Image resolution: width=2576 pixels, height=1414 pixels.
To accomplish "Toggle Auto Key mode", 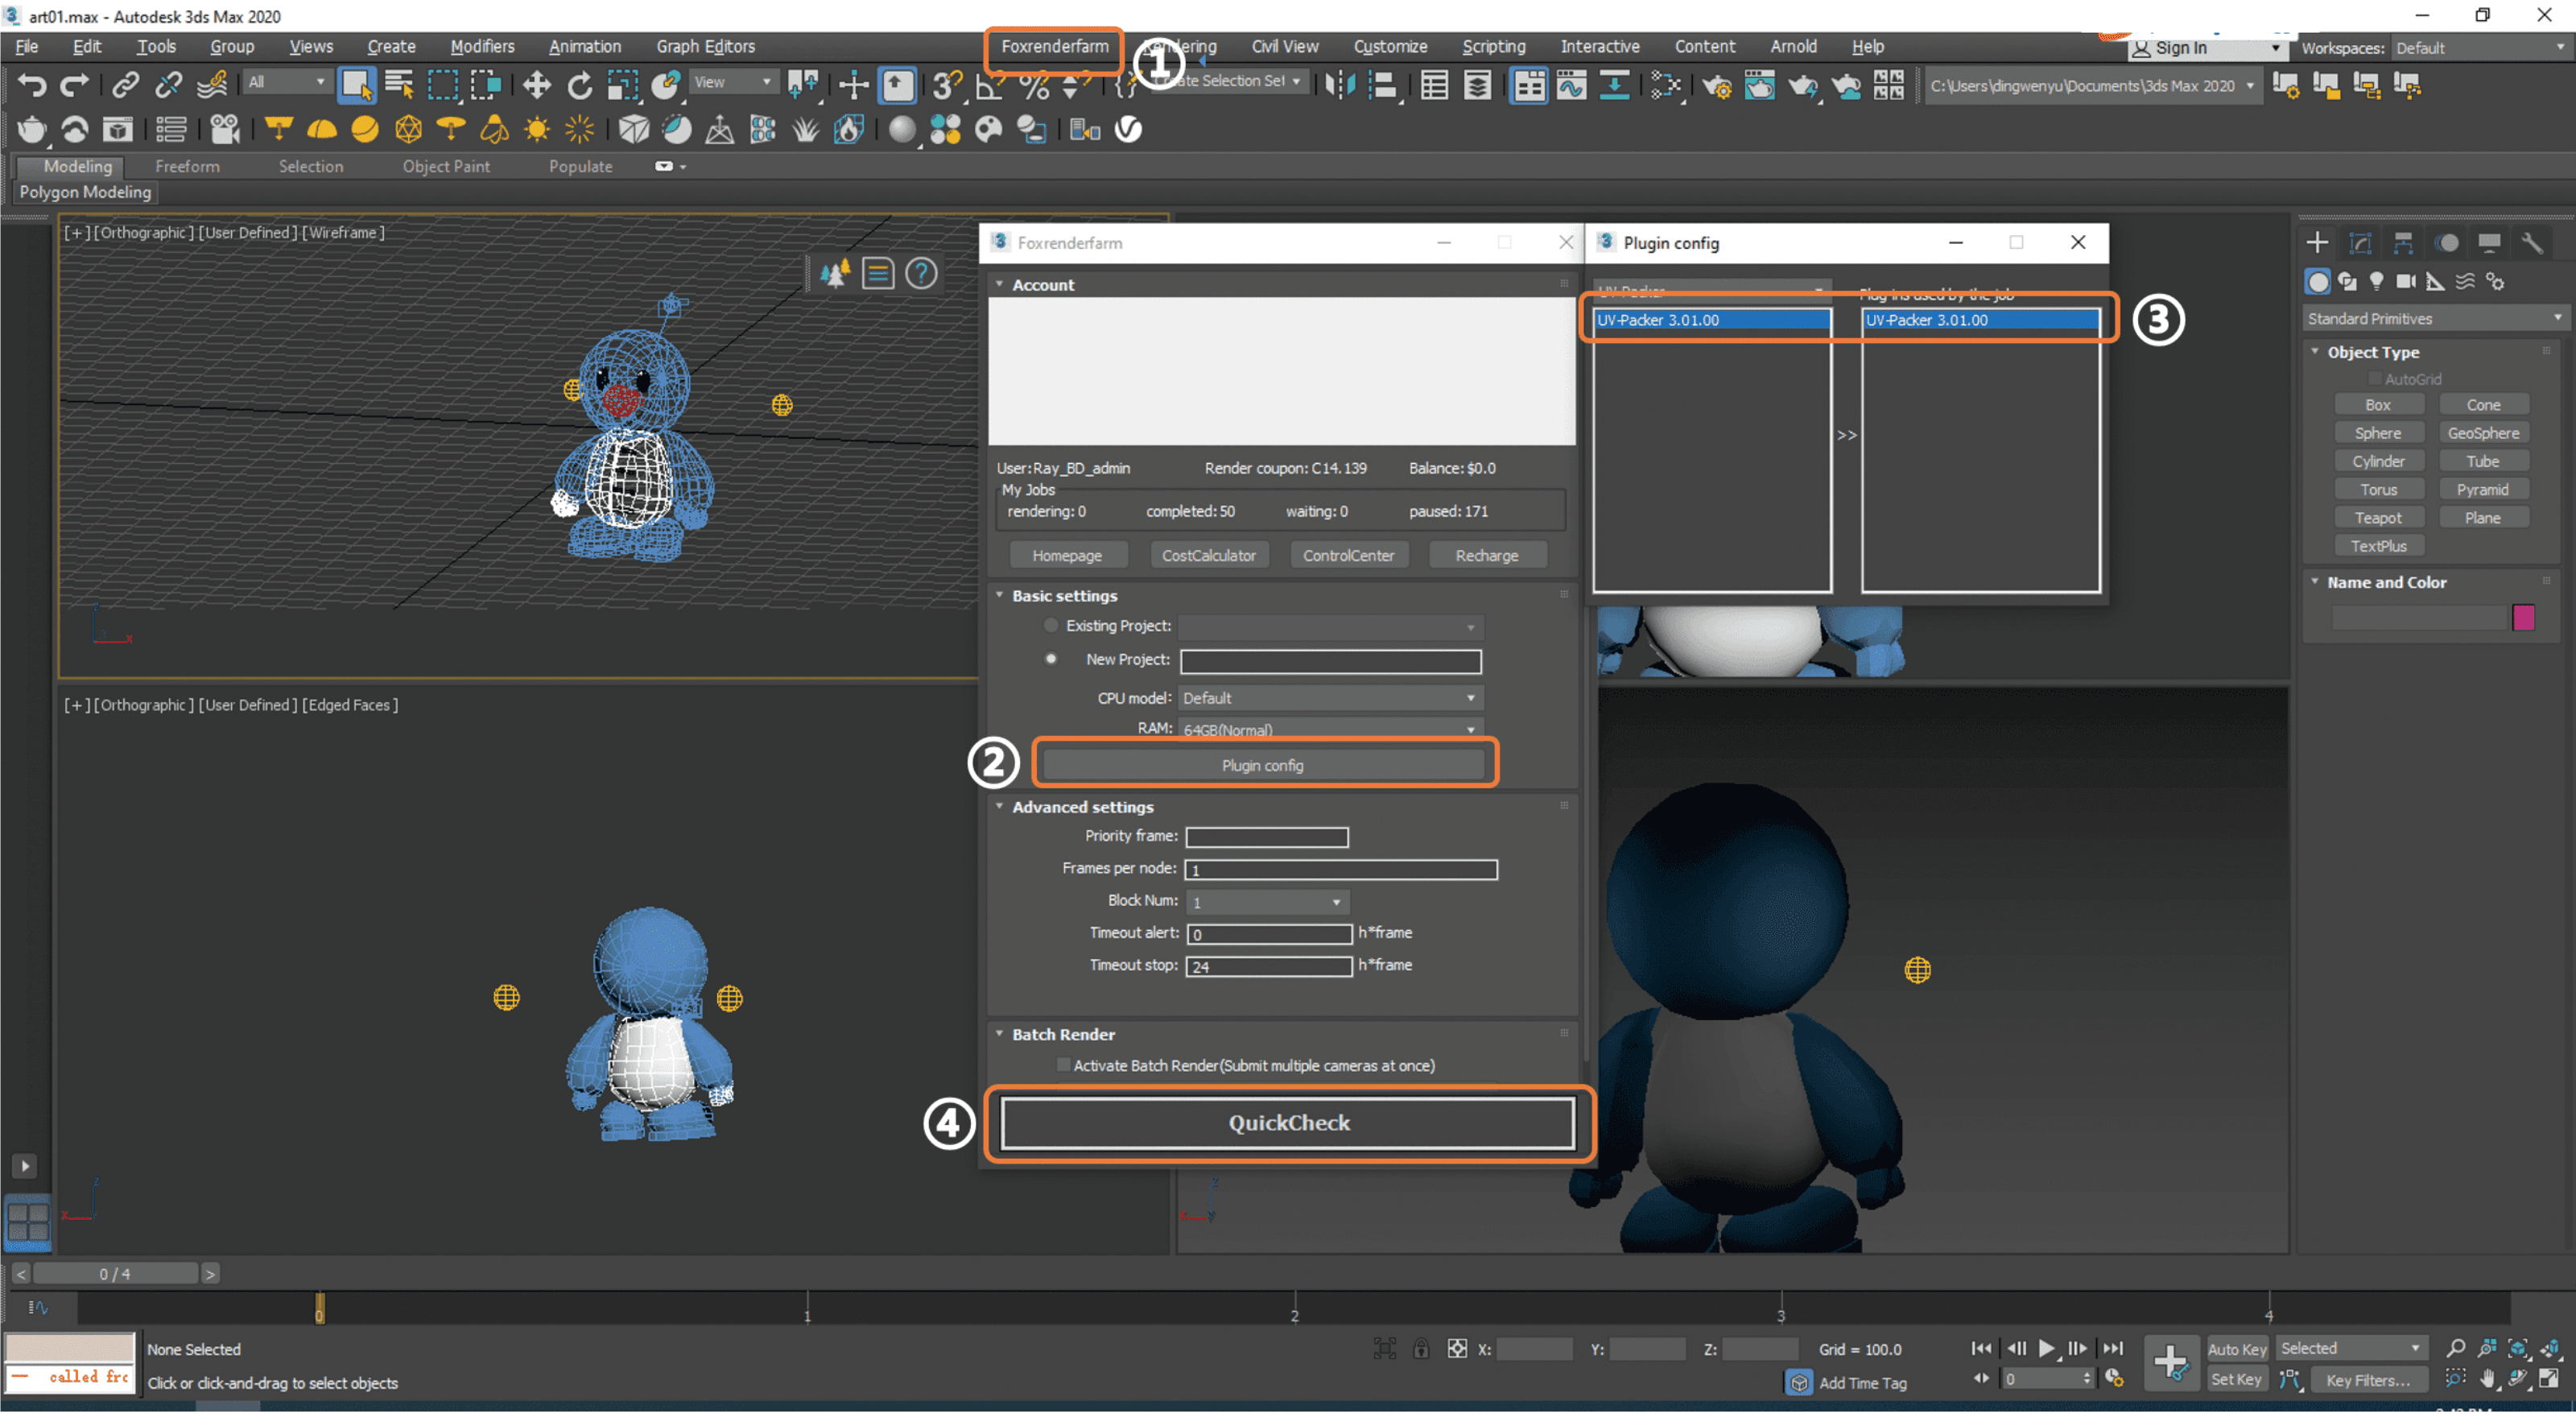I will [2236, 1349].
